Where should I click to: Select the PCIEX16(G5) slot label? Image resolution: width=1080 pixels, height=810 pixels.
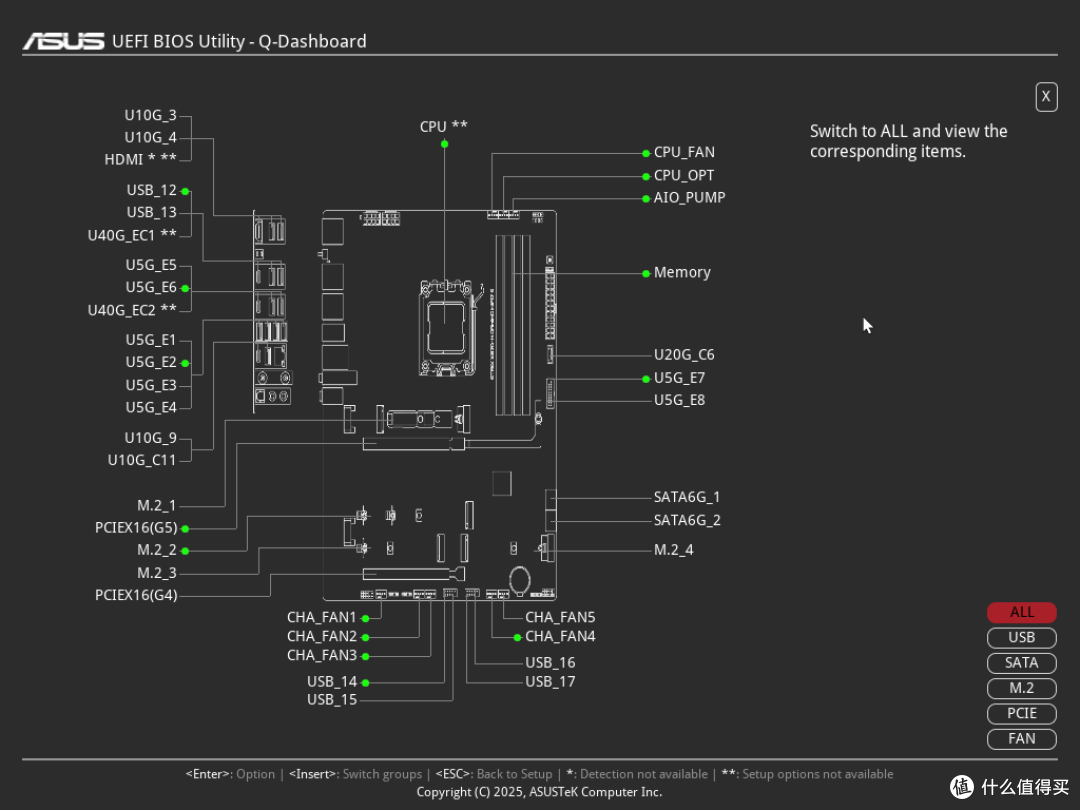tap(136, 528)
